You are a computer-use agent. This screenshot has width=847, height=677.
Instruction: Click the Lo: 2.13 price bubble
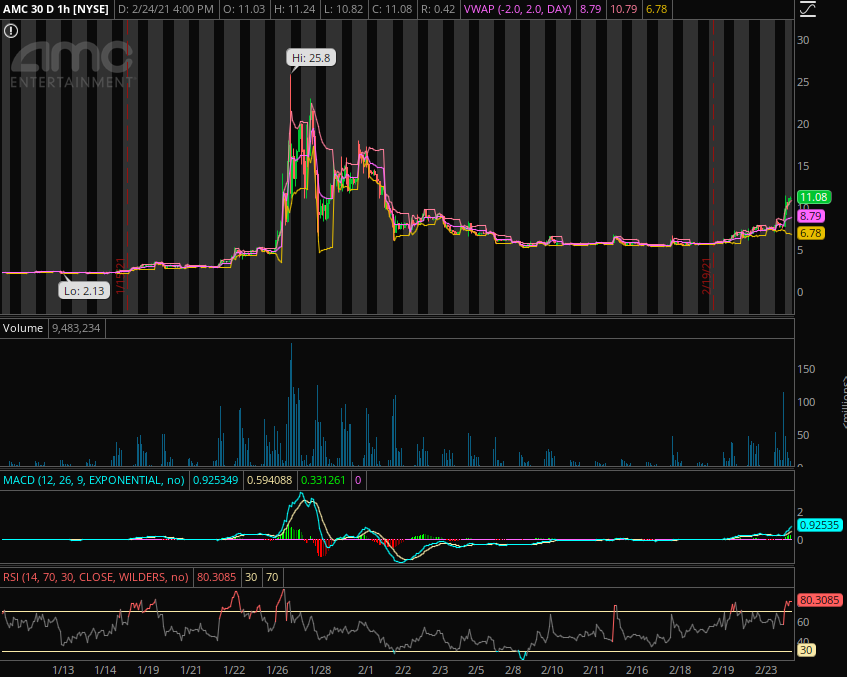click(84, 291)
